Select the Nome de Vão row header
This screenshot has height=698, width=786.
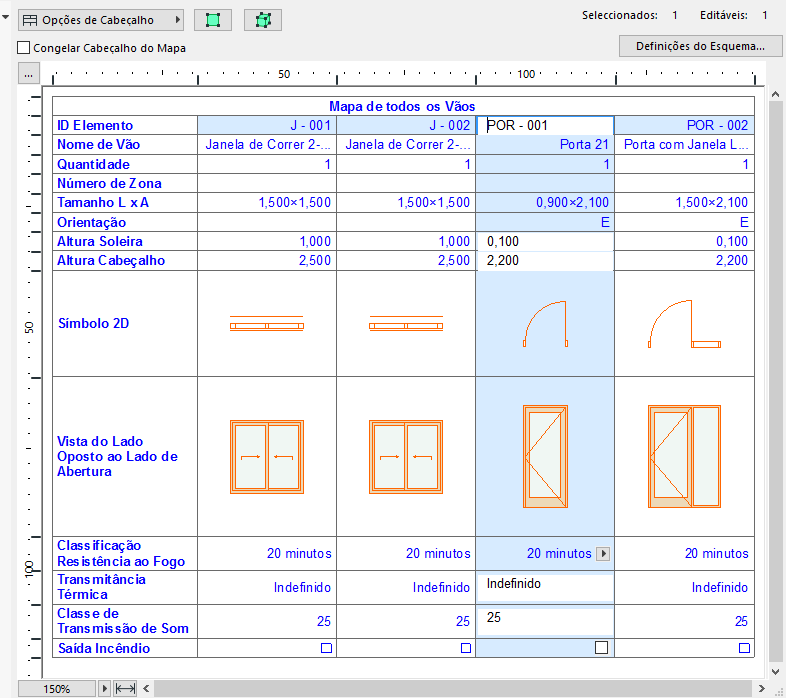pos(125,144)
